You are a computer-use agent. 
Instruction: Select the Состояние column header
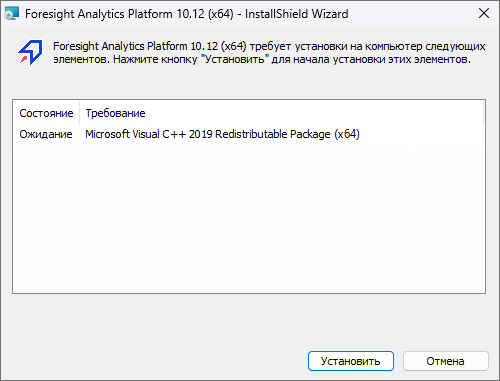pyautogui.click(x=46, y=113)
